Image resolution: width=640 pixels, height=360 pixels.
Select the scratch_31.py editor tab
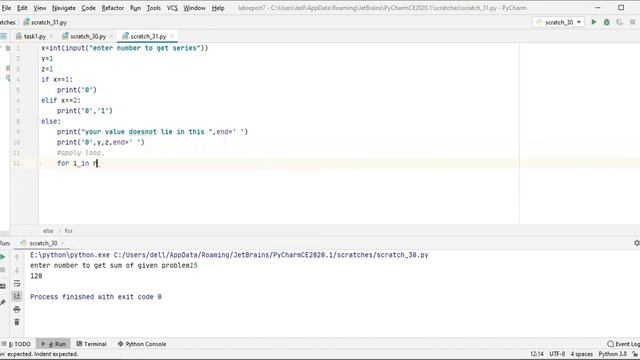tap(148, 36)
